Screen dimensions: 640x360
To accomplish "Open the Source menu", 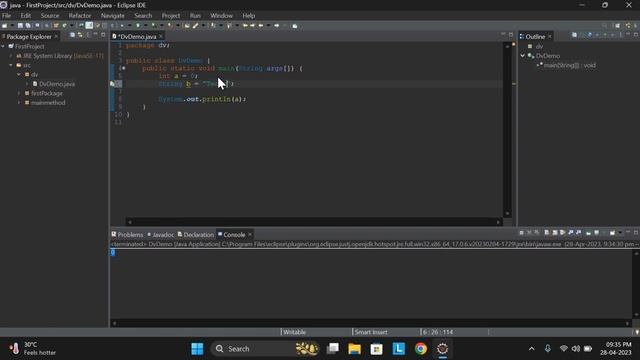I will tap(50, 16).
